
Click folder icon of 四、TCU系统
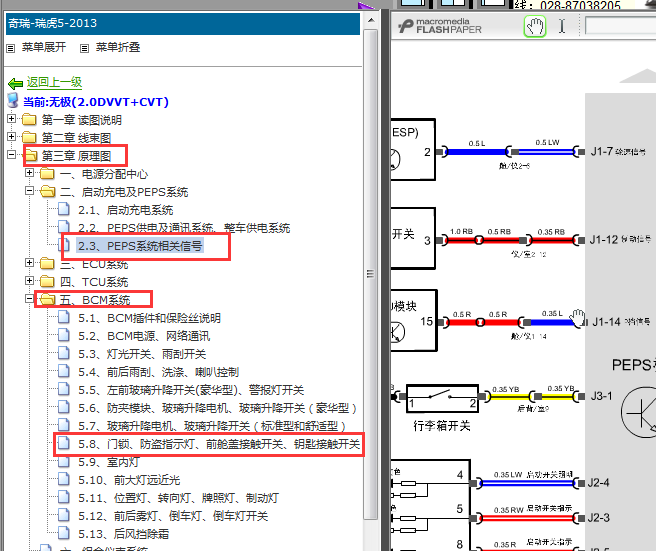coord(47,281)
